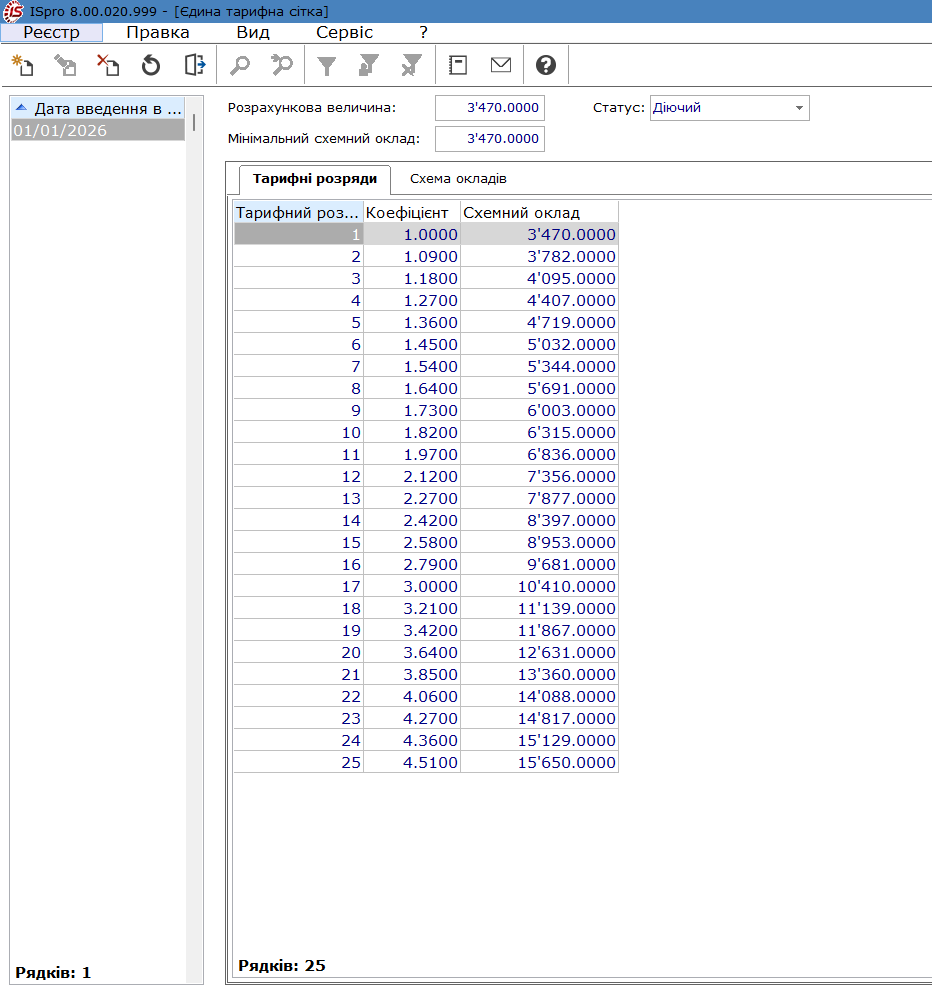Select the salary cell 3'782.0000
The height and width of the screenshot is (988, 932).
click(539, 256)
